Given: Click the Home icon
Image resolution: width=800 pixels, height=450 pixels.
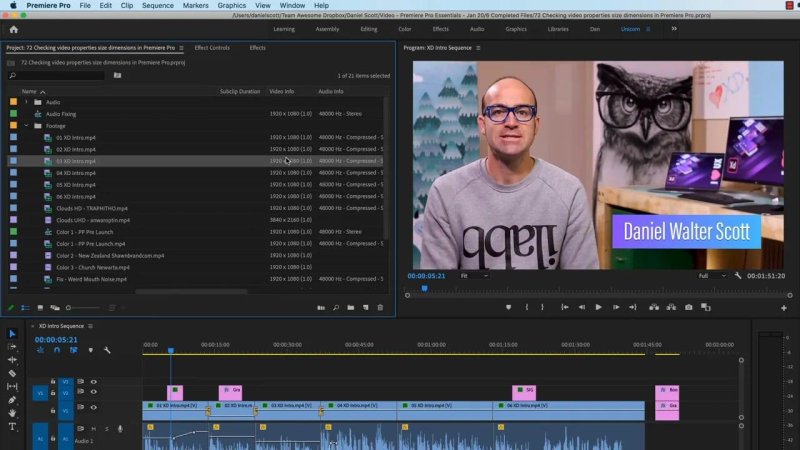Looking at the screenshot, I should click(x=14, y=30).
